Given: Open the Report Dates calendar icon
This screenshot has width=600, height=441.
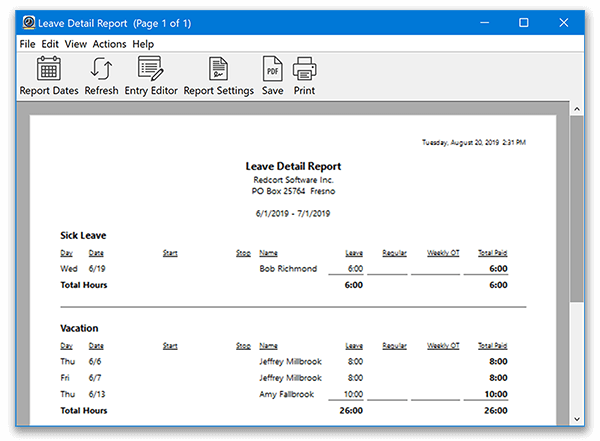Looking at the screenshot, I should point(49,75).
